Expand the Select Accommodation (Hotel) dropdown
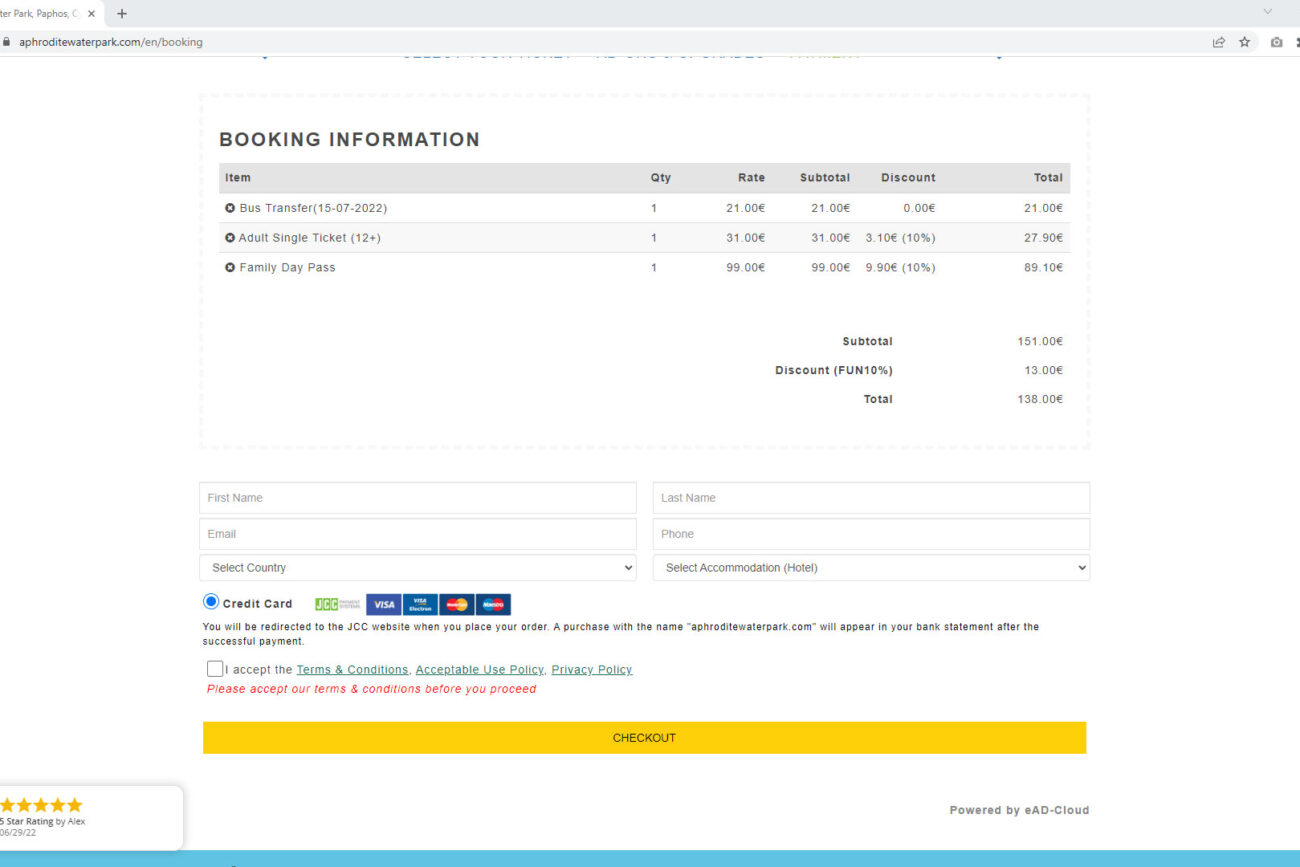 (871, 568)
